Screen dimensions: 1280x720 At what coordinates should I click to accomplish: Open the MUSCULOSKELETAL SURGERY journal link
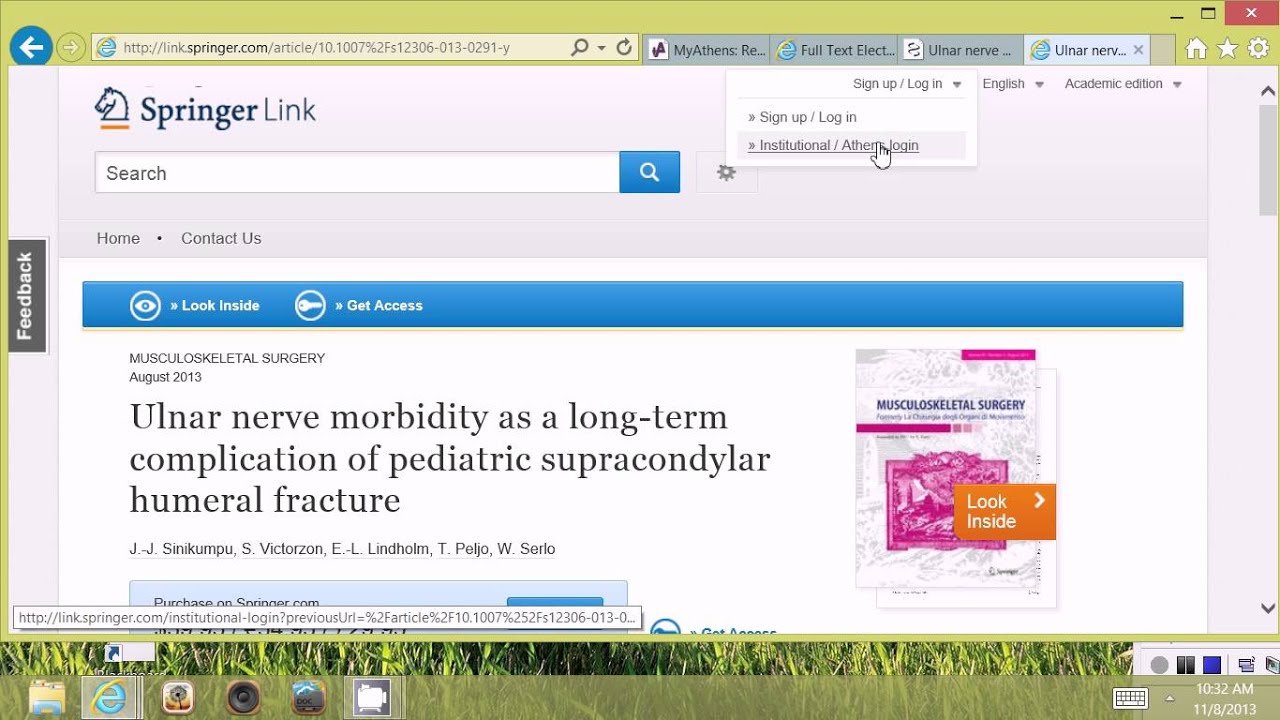click(x=227, y=358)
